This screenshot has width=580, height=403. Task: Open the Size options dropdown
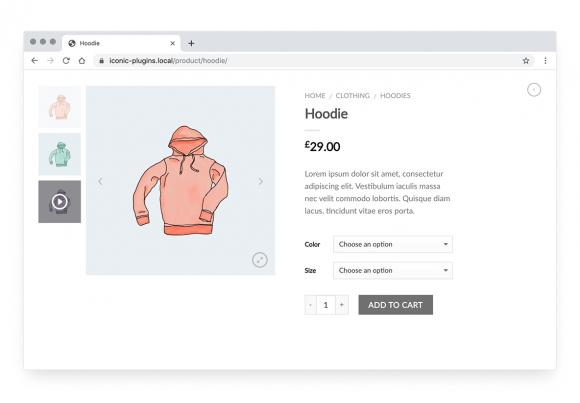click(x=393, y=271)
